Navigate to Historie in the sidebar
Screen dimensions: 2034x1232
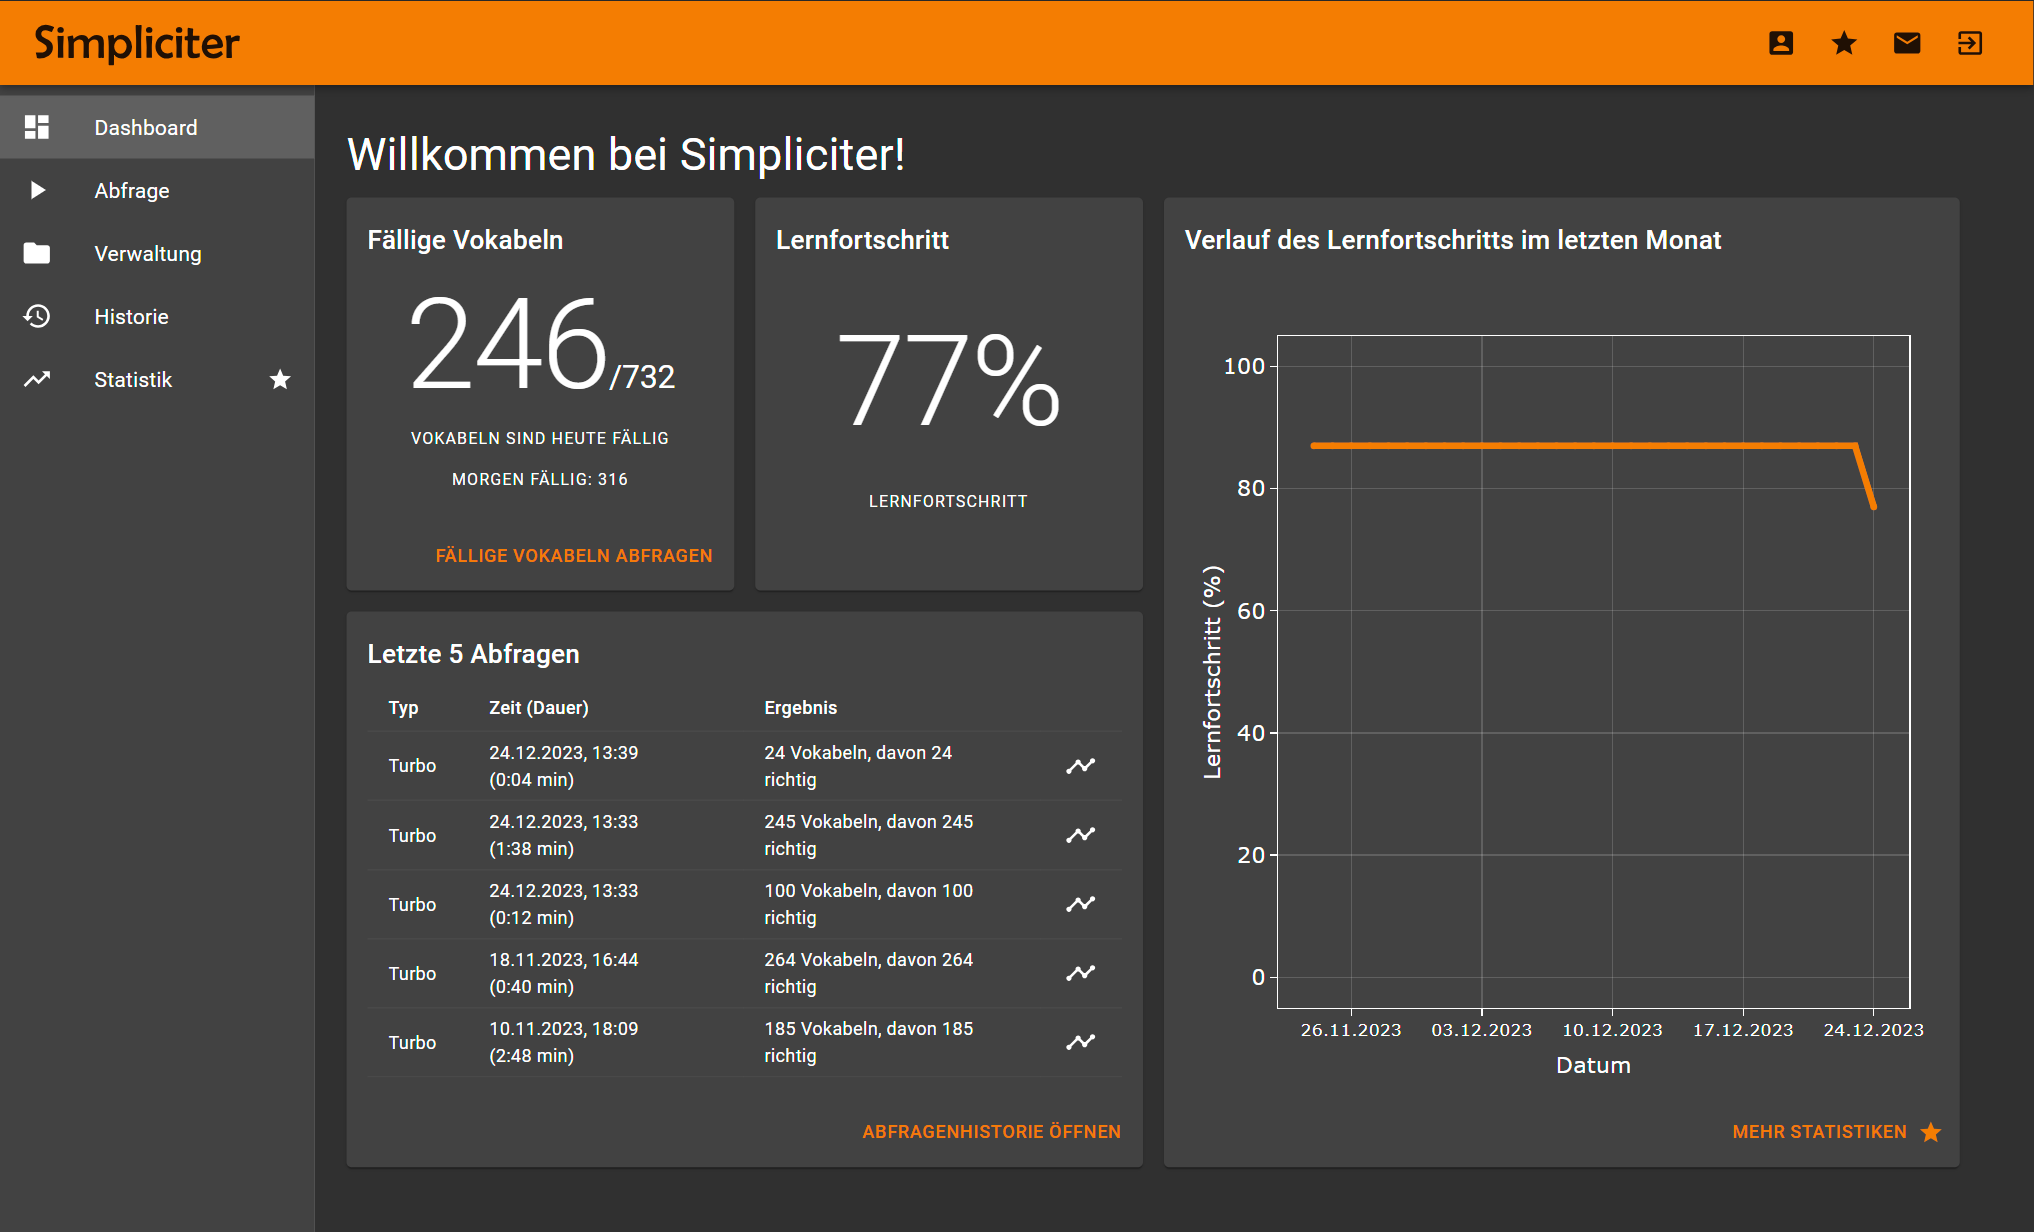pos(131,317)
